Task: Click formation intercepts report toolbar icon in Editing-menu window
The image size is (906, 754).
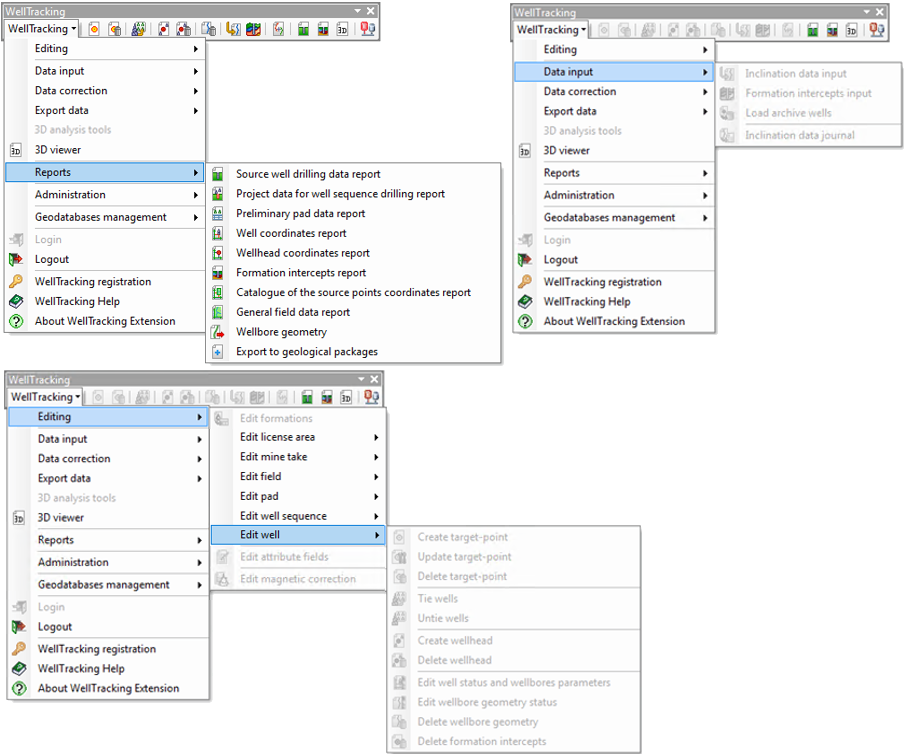Action: pos(327,397)
